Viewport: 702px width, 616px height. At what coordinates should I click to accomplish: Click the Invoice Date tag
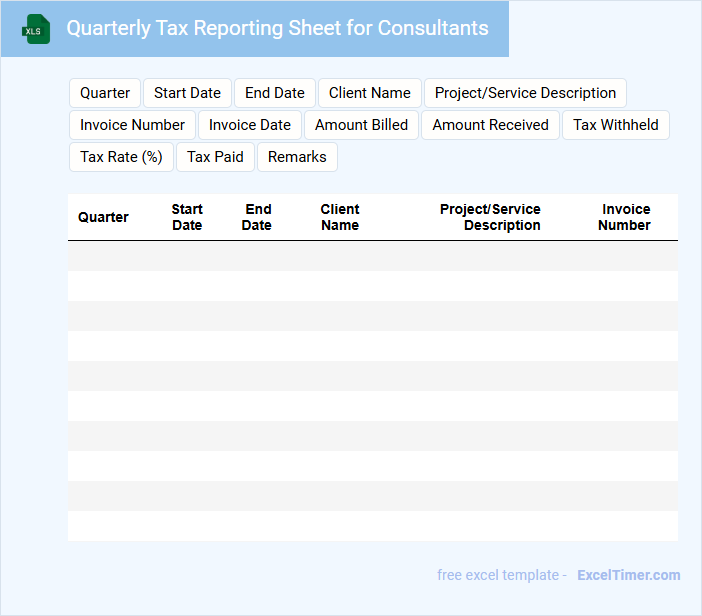pos(250,125)
